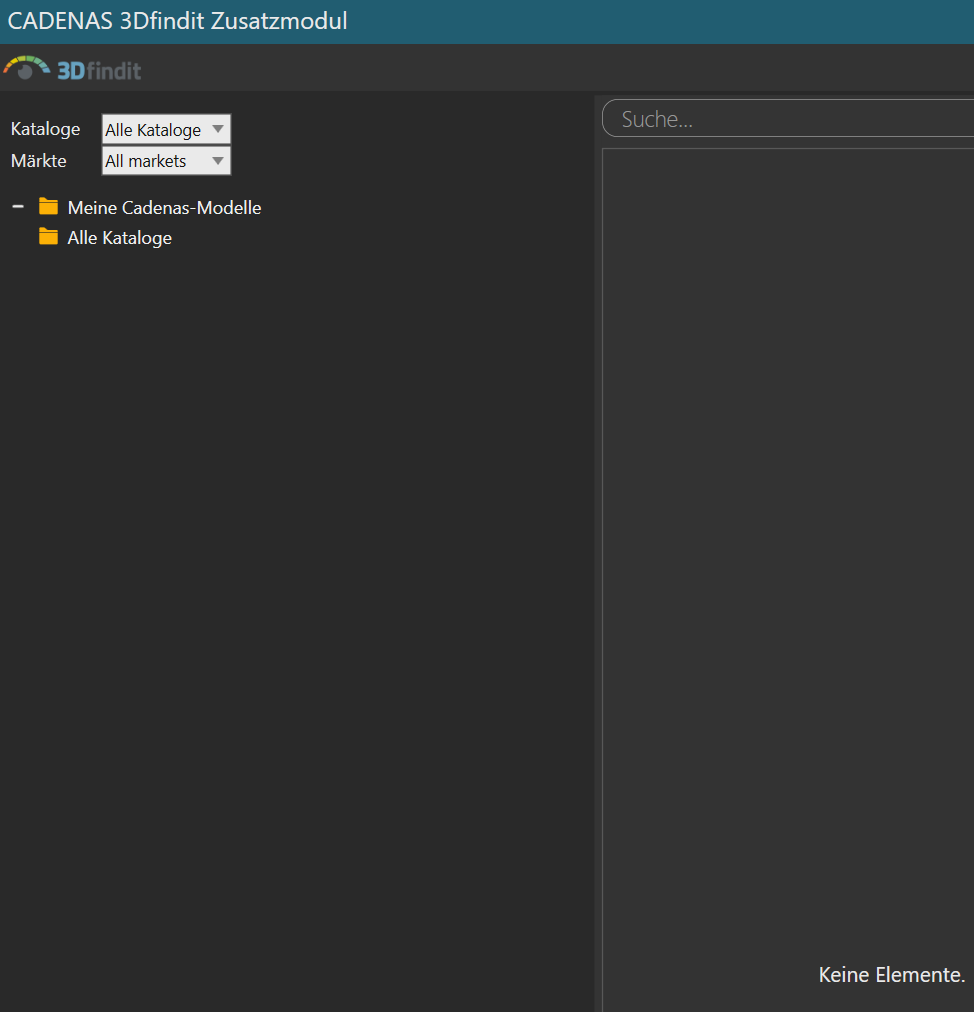Click the 3Dfindit gauge logo icon
The image size is (974, 1012).
pyautogui.click(x=26, y=68)
